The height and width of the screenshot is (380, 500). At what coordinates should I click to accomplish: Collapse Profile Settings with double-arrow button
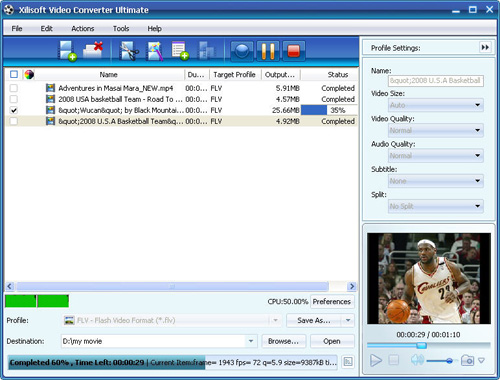pos(485,47)
